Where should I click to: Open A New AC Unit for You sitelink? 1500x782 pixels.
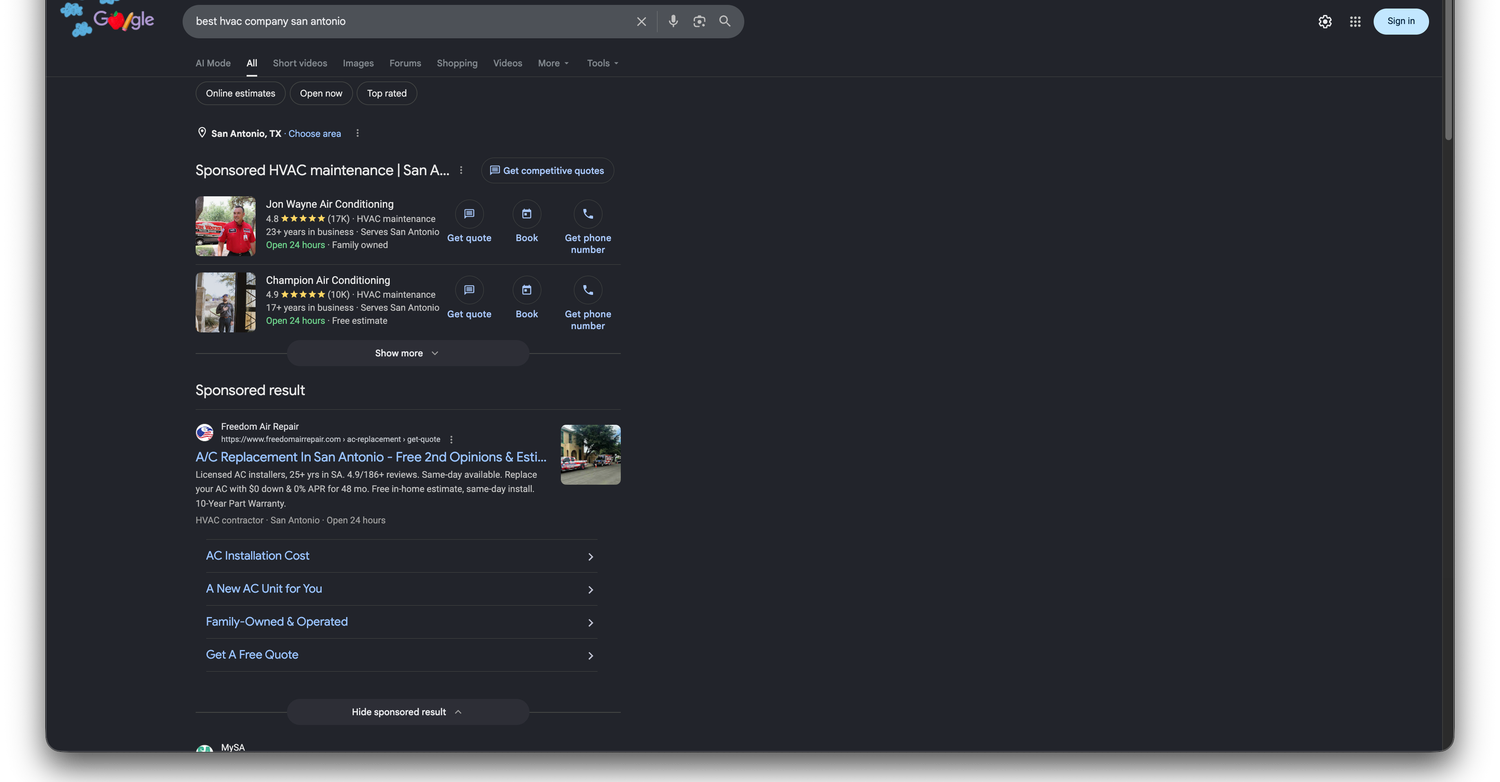[401, 589]
